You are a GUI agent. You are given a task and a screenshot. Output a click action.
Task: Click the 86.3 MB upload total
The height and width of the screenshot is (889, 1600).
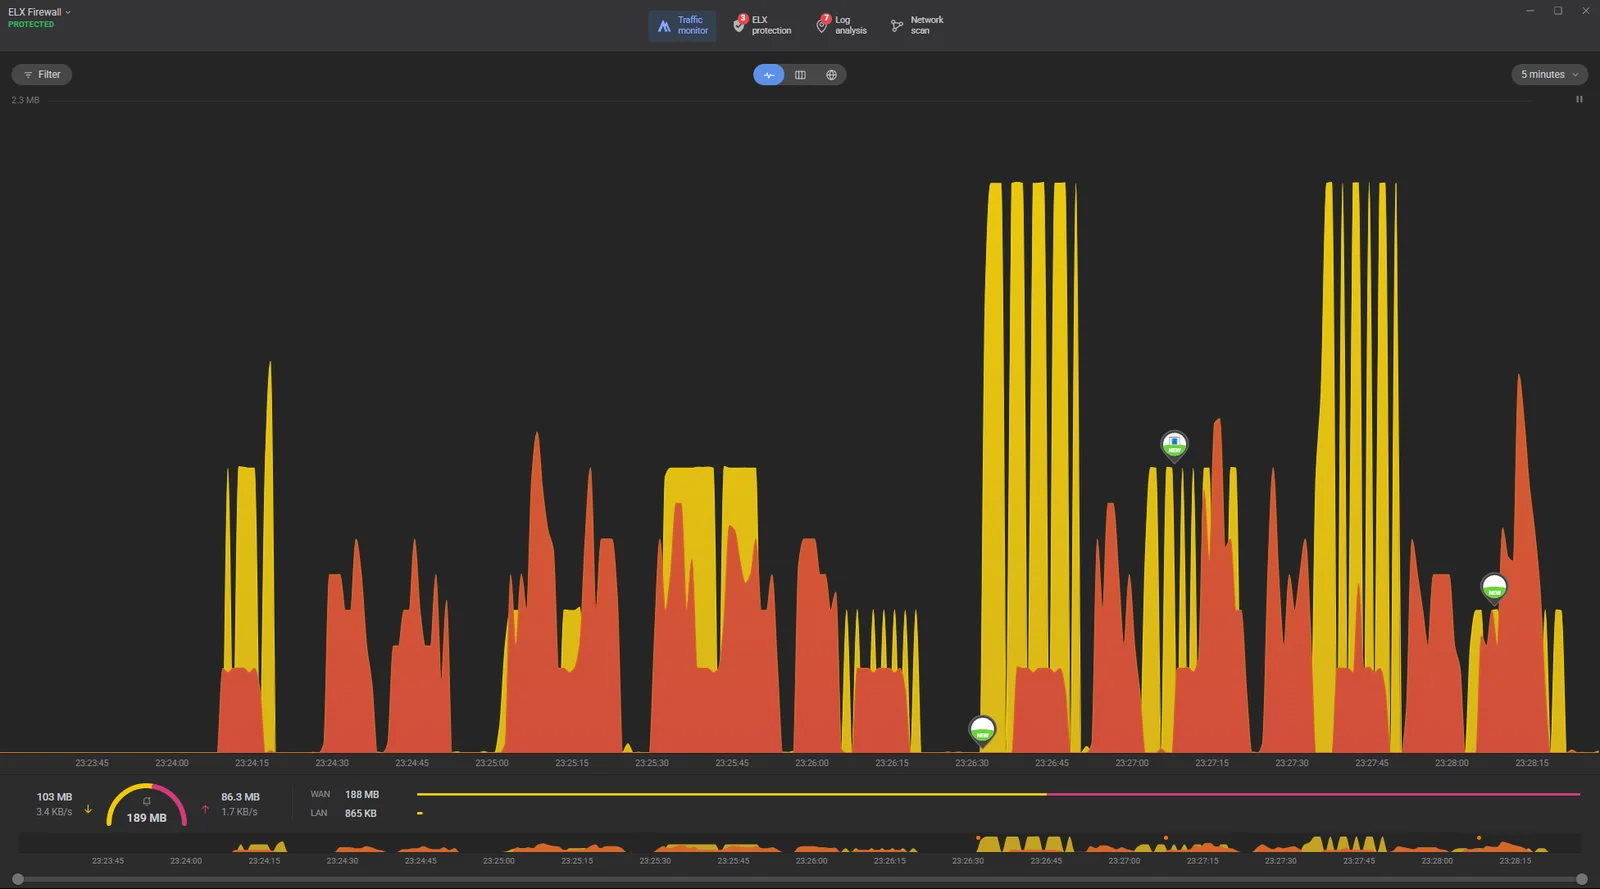click(240, 797)
